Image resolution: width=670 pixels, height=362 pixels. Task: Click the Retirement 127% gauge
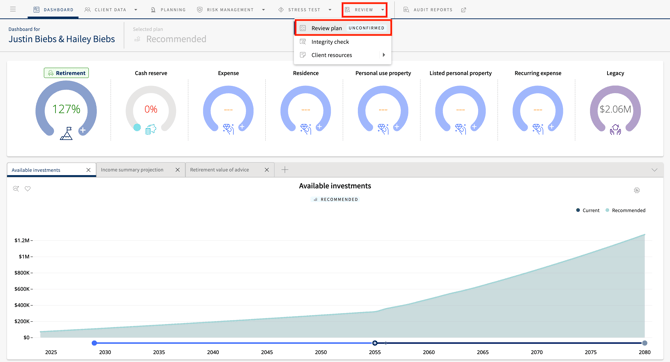point(66,109)
